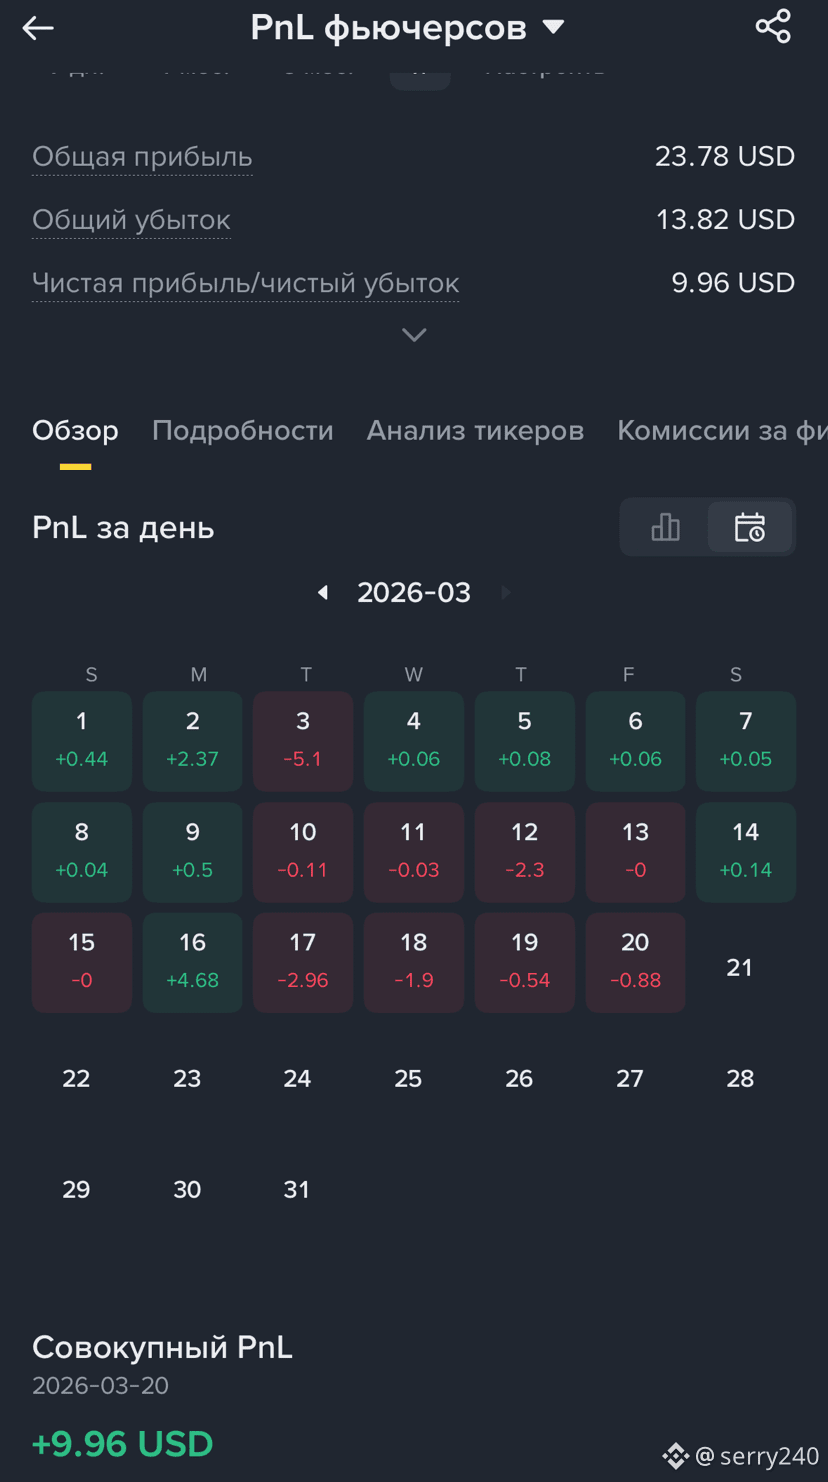
Task: Go to previous month arrow
Action: (x=323, y=593)
